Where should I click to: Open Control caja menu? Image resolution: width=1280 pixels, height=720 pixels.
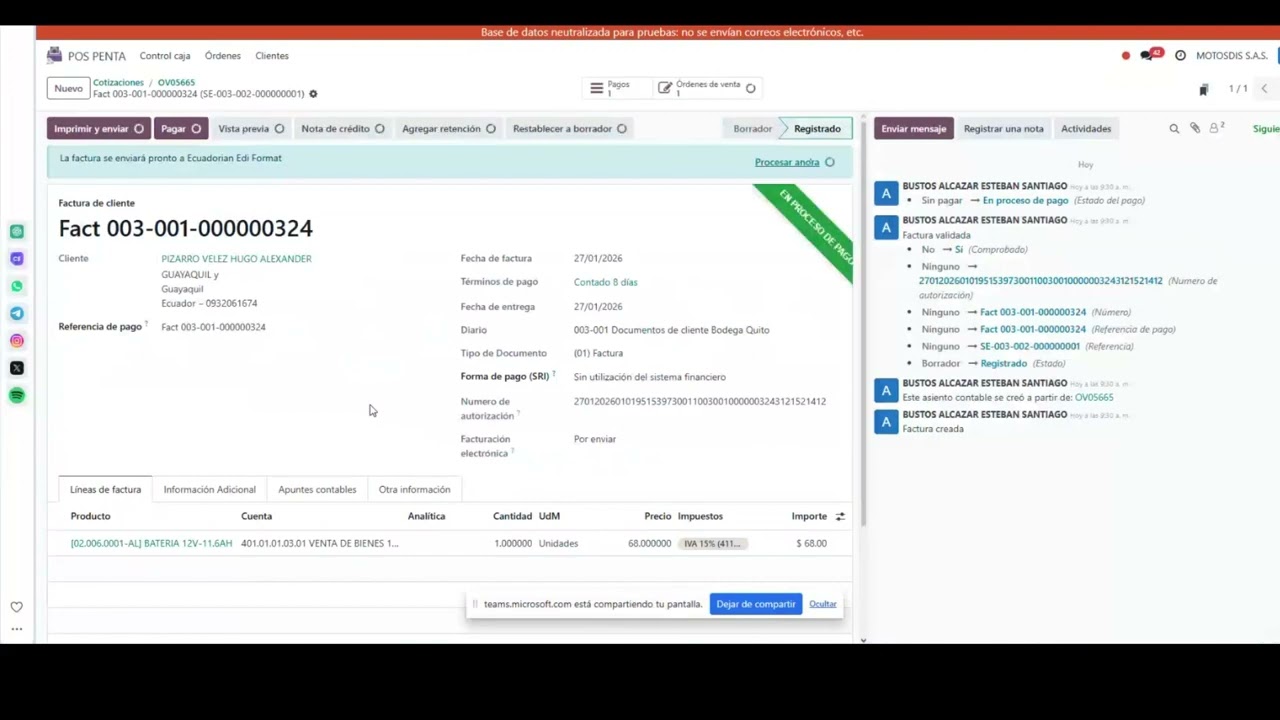(x=165, y=56)
